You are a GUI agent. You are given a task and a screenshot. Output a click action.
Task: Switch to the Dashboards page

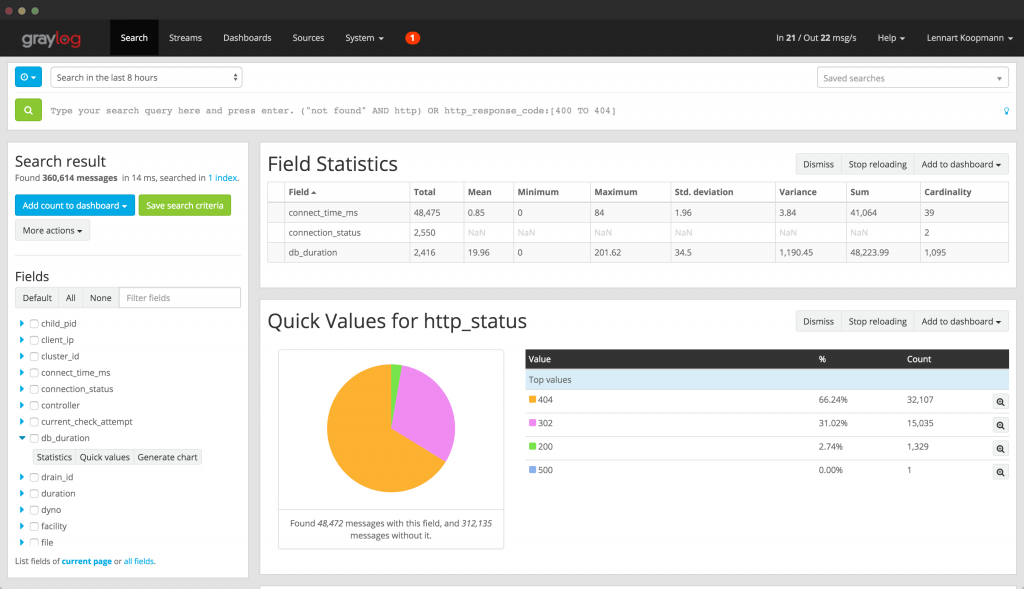point(247,38)
